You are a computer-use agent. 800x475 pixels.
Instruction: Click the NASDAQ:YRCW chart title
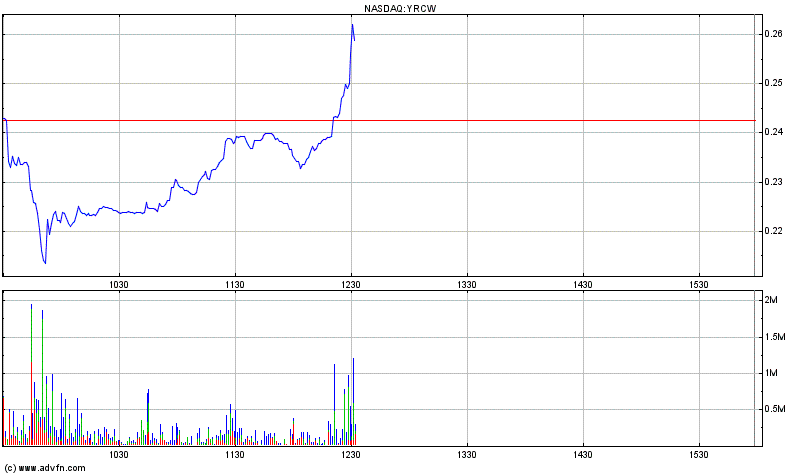(x=401, y=8)
